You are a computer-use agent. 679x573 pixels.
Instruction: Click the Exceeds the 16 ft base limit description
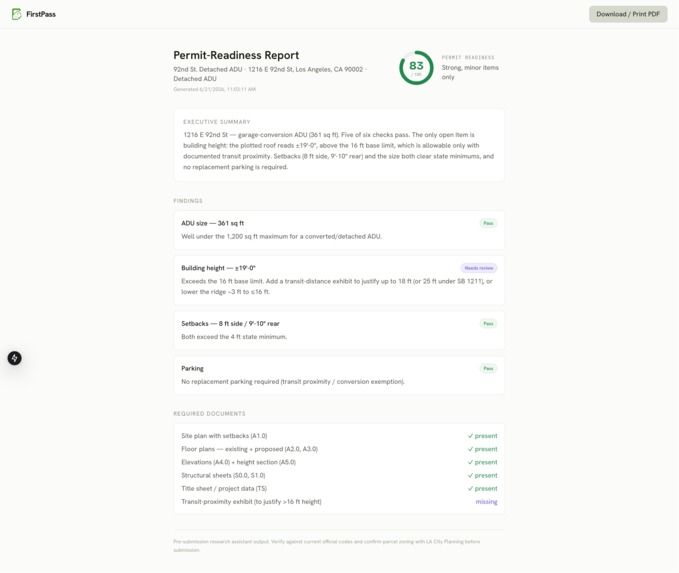pyautogui.click(x=337, y=287)
